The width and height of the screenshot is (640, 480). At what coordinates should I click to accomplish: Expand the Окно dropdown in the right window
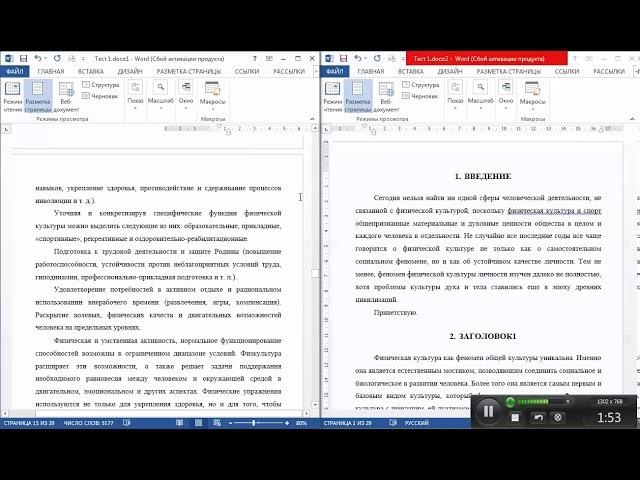click(x=506, y=96)
